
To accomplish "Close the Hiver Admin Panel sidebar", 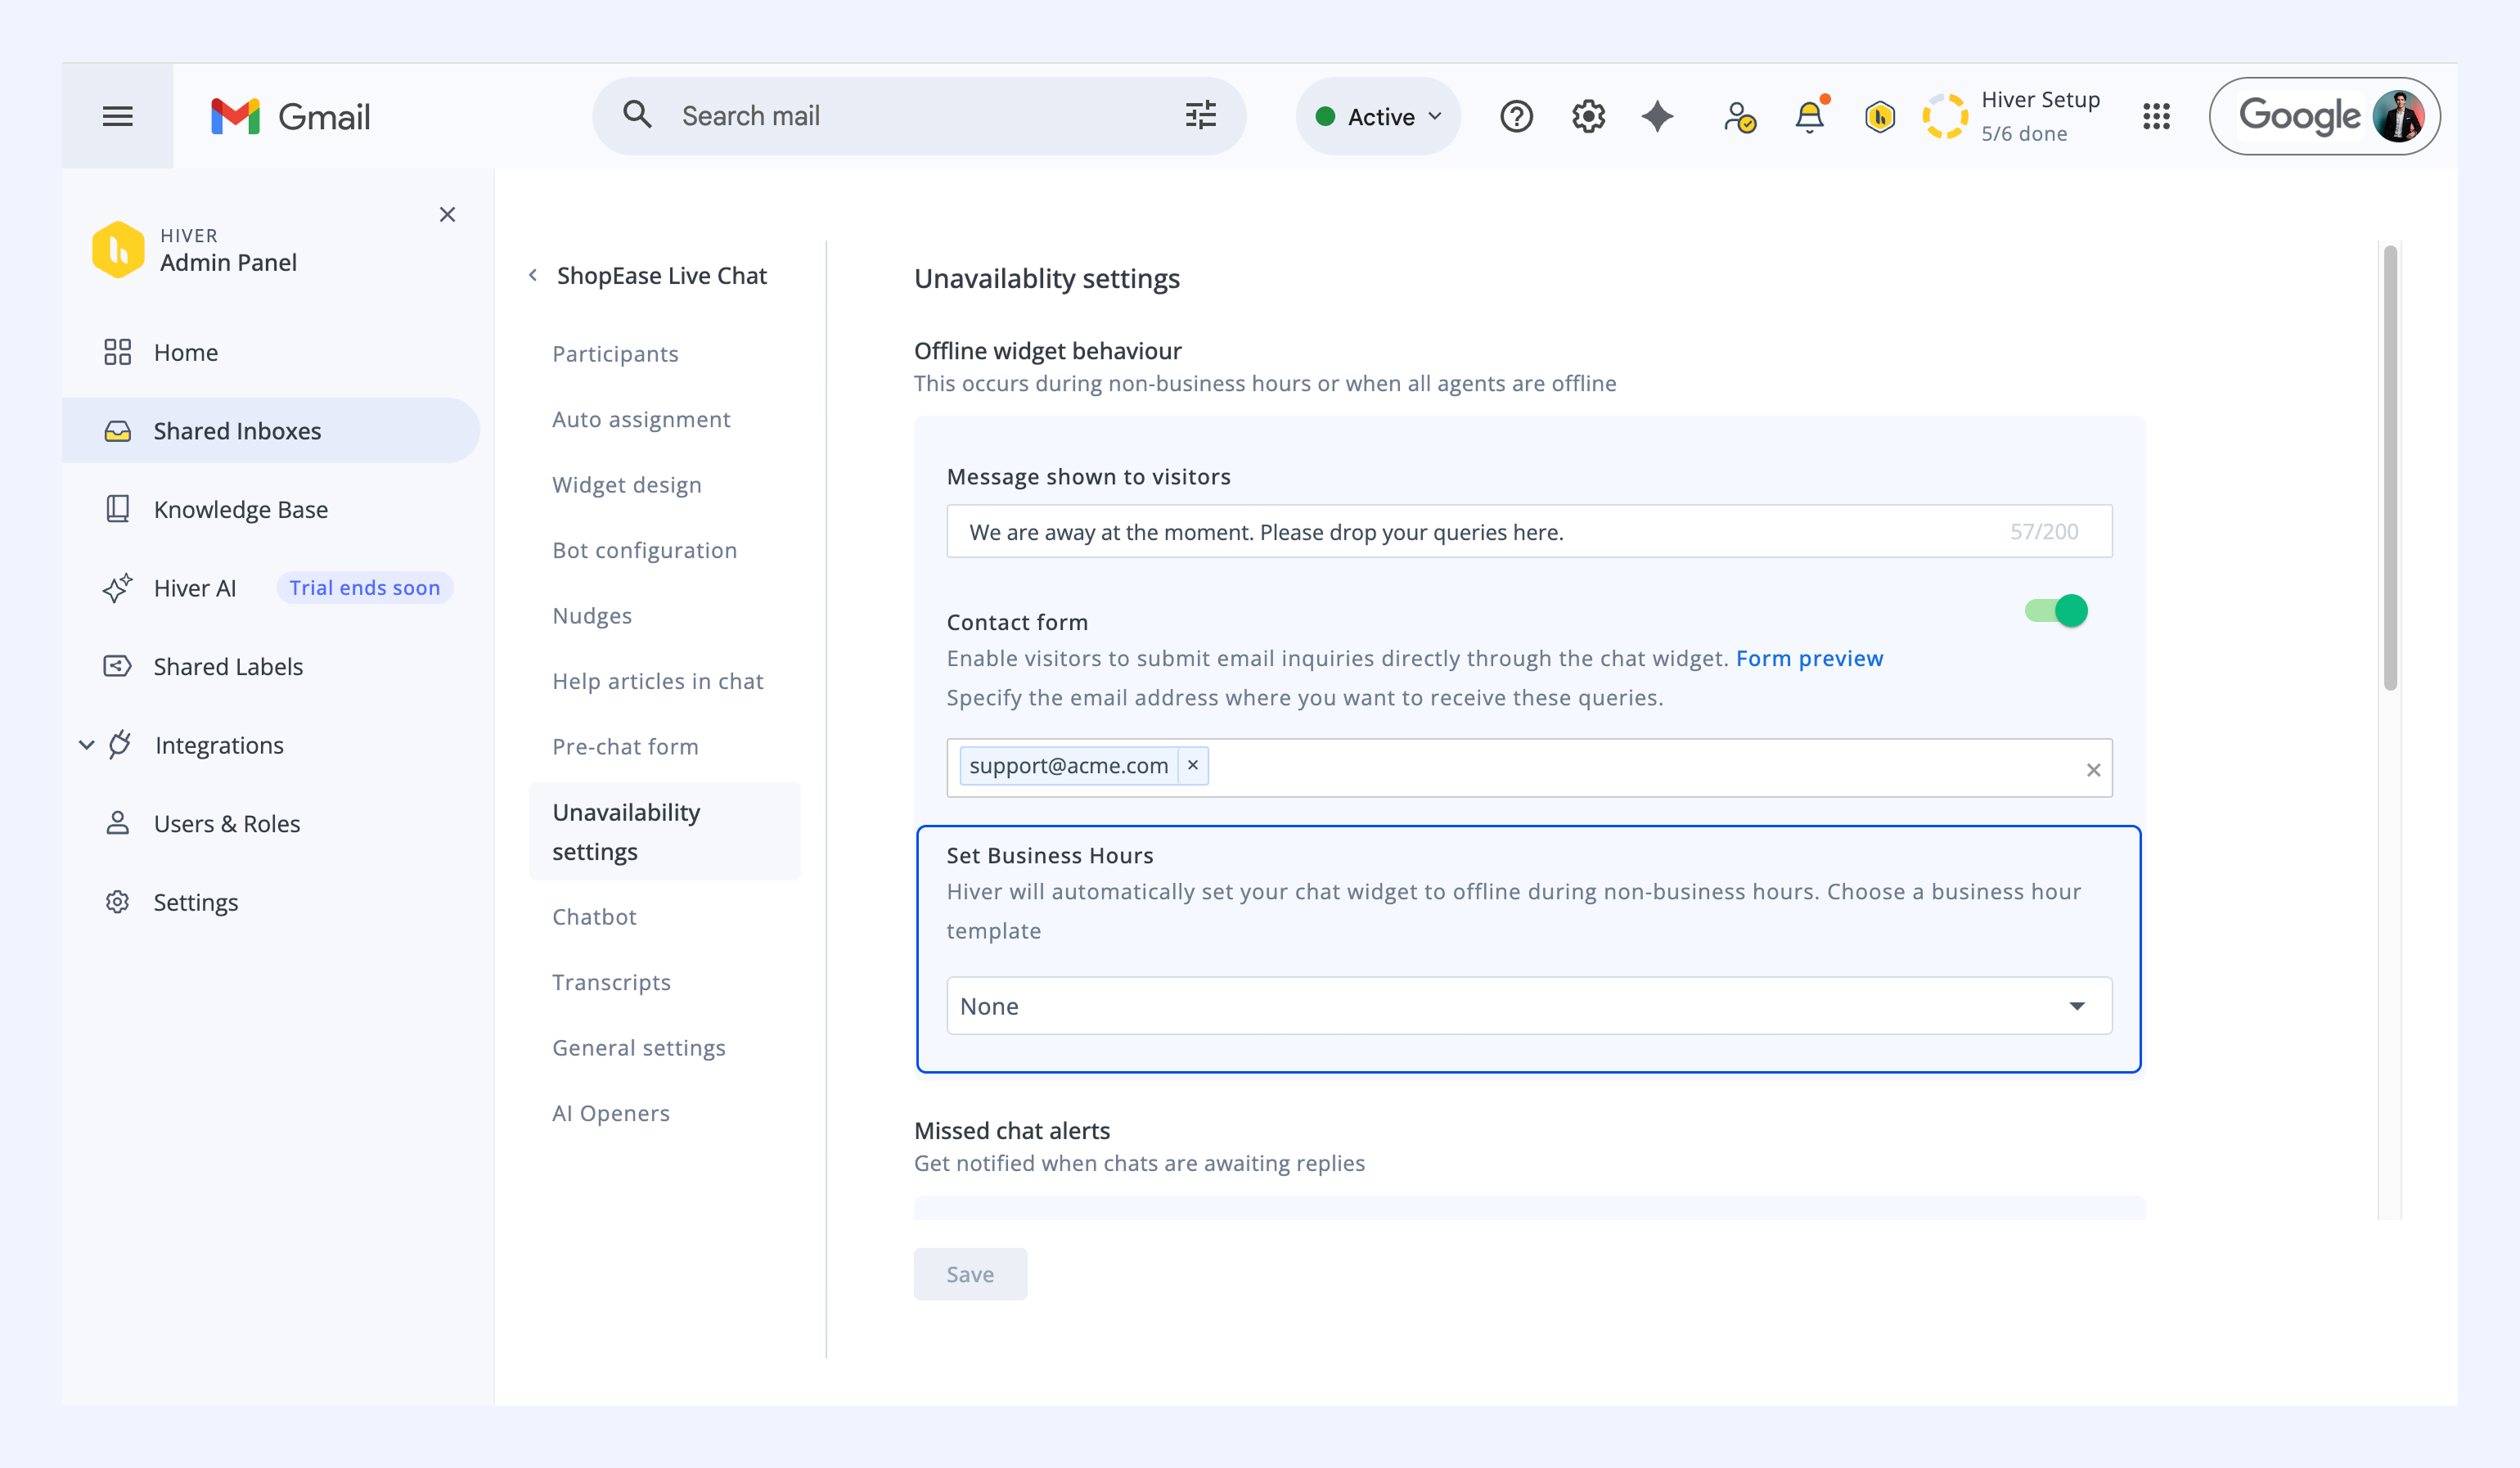I will [x=447, y=214].
